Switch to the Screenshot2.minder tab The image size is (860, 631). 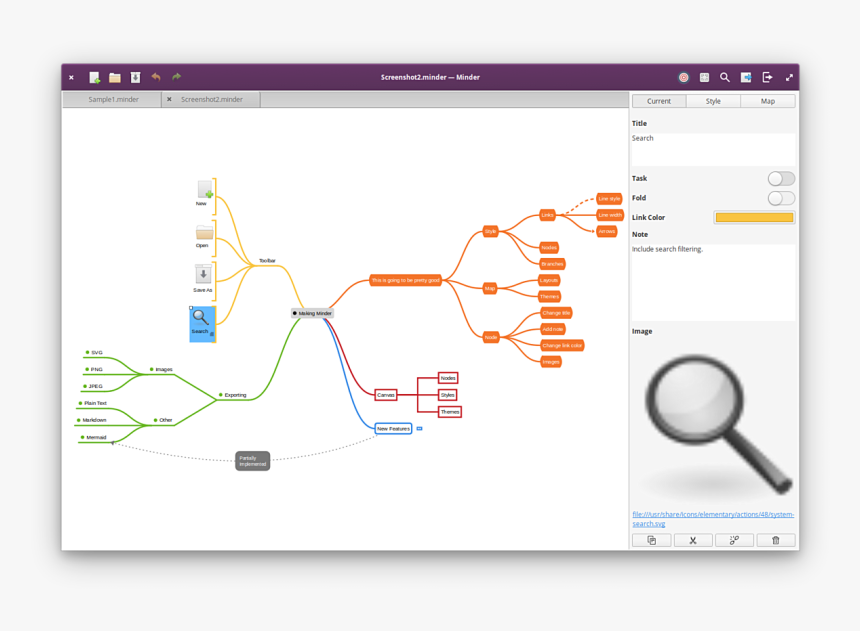[x=212, y=99]
